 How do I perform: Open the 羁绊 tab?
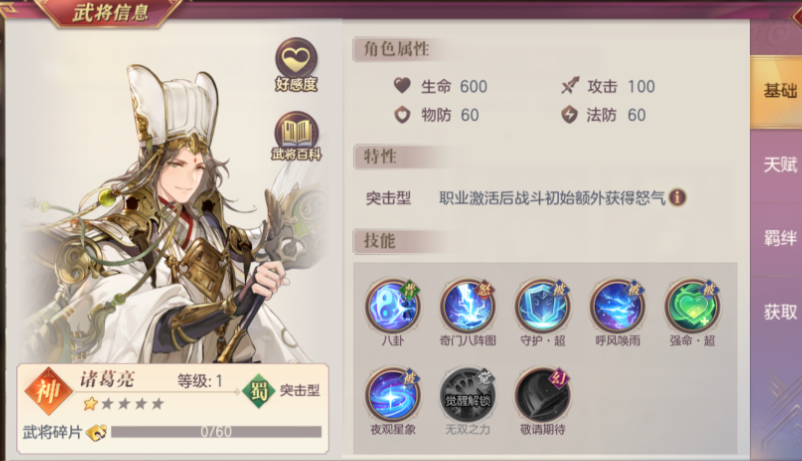point(777,238)
